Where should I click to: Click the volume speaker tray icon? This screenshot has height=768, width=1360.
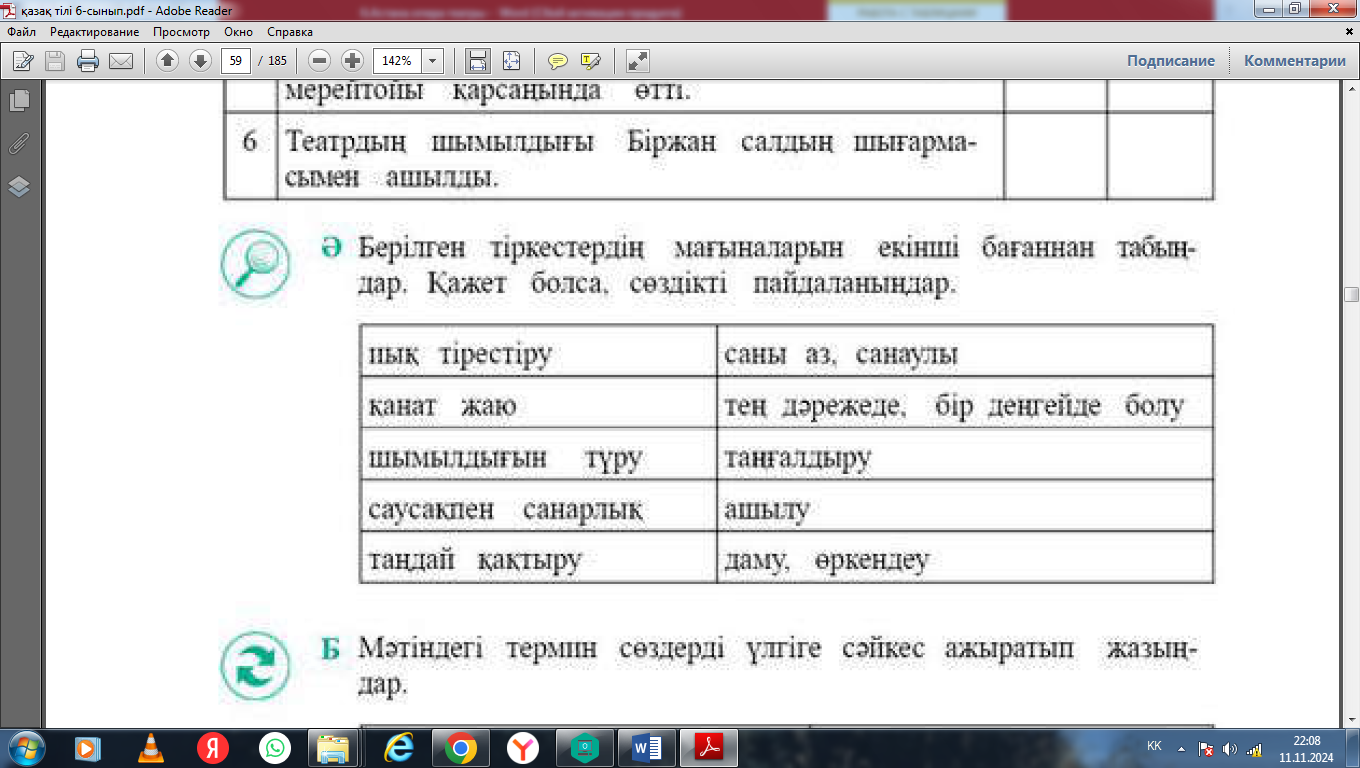tap(1229, 748)
